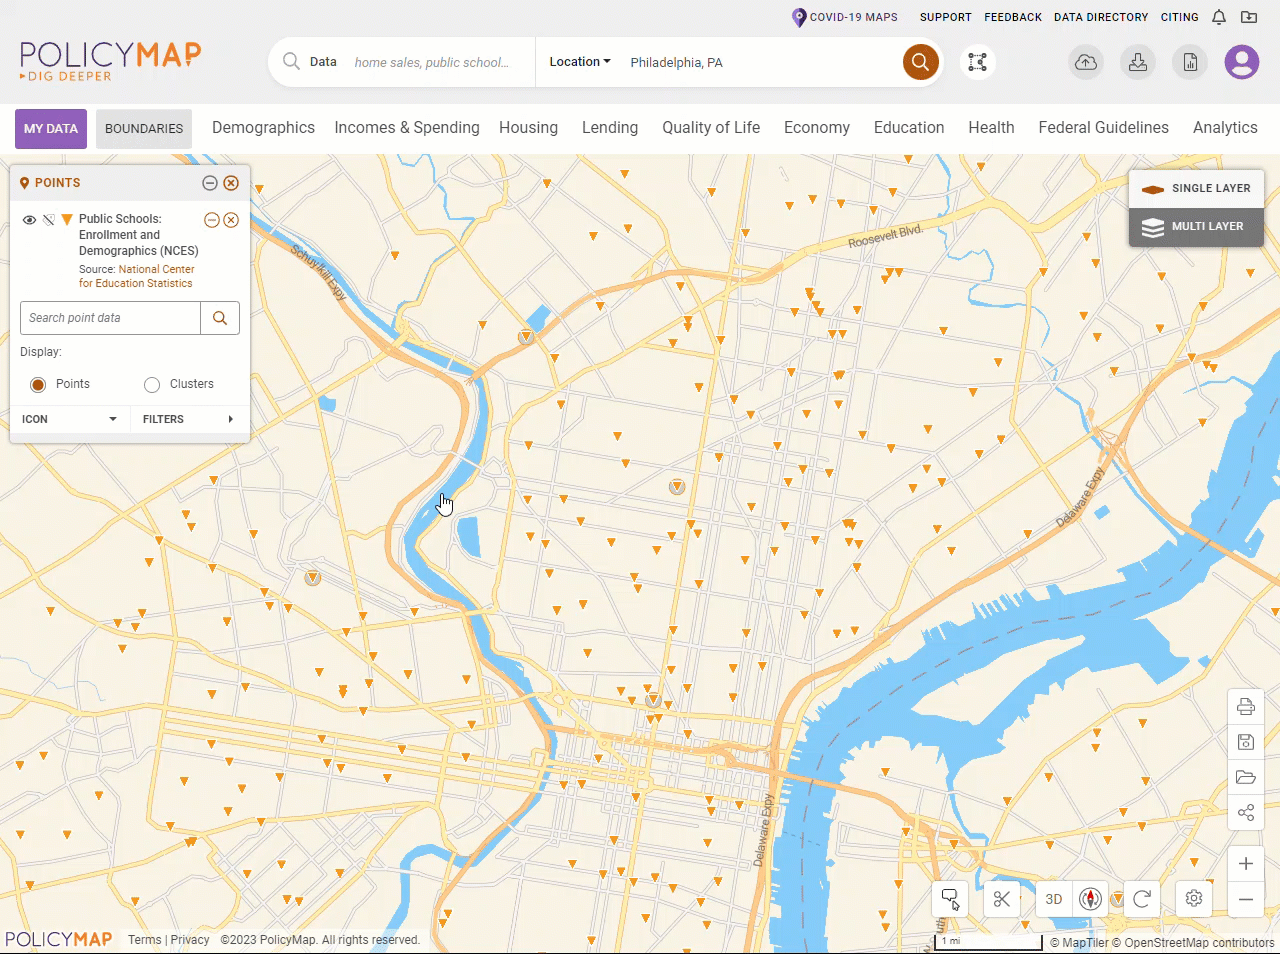Screen dimensions: 1280x954
Task: Expand the ICON dropdown
Action: pyautogui.click(x=70, y=419)
